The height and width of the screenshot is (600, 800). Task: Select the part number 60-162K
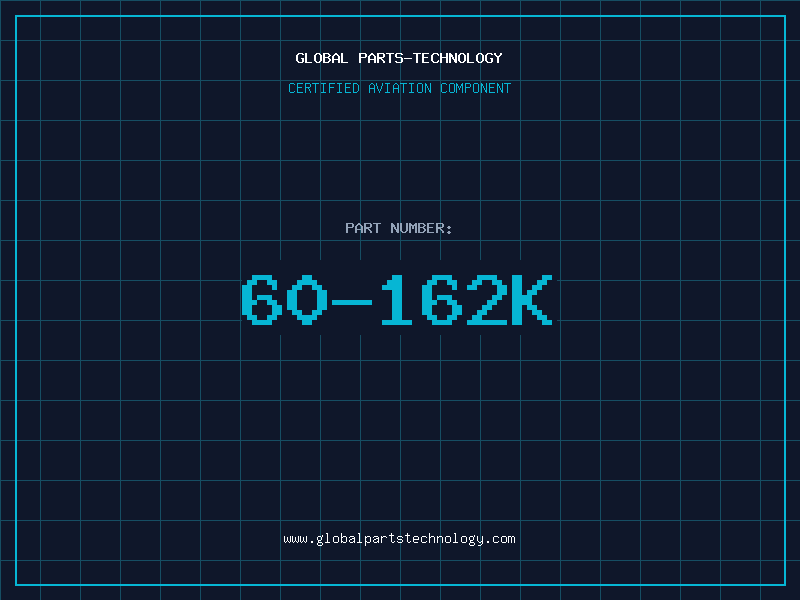coord(397,299)
